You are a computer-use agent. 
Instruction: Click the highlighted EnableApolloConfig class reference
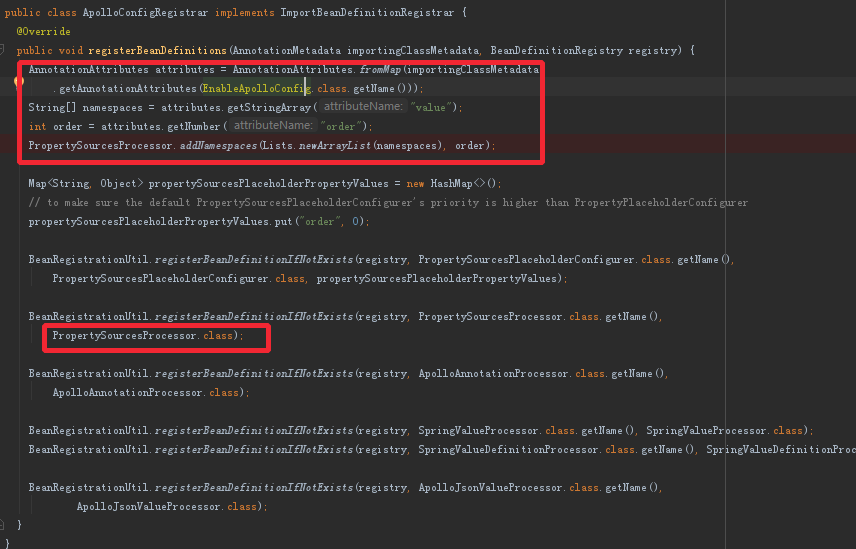[257, 88]
